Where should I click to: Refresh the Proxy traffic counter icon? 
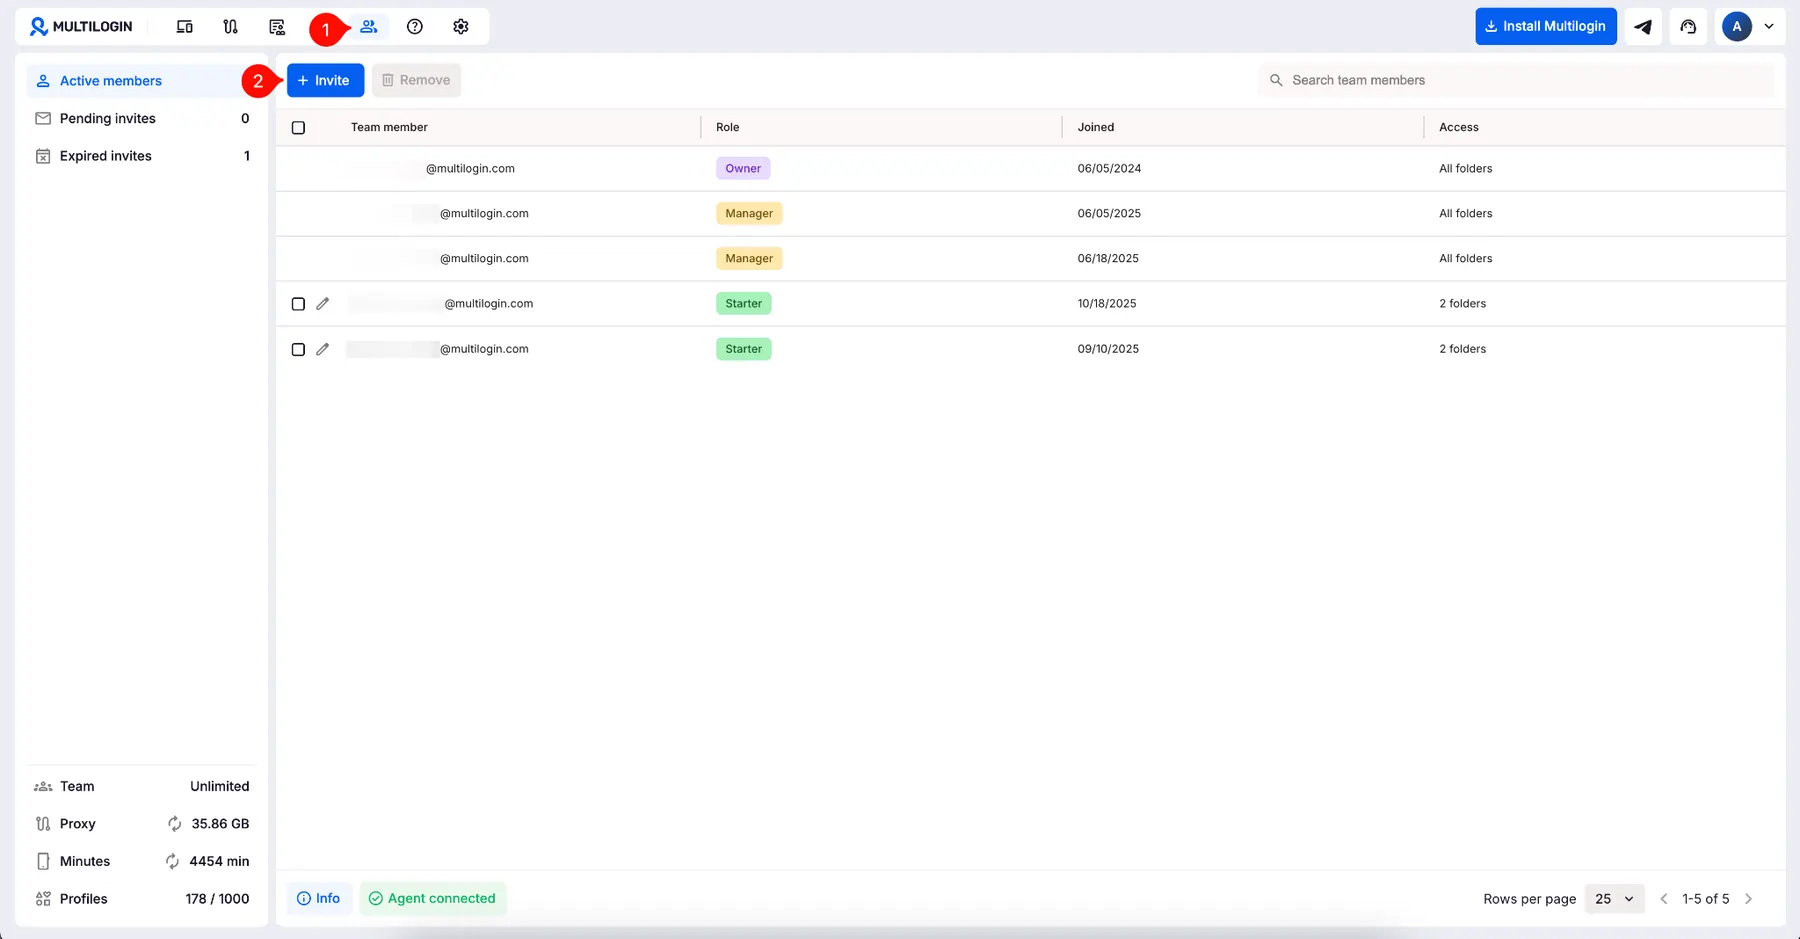(x=174, y=824)
